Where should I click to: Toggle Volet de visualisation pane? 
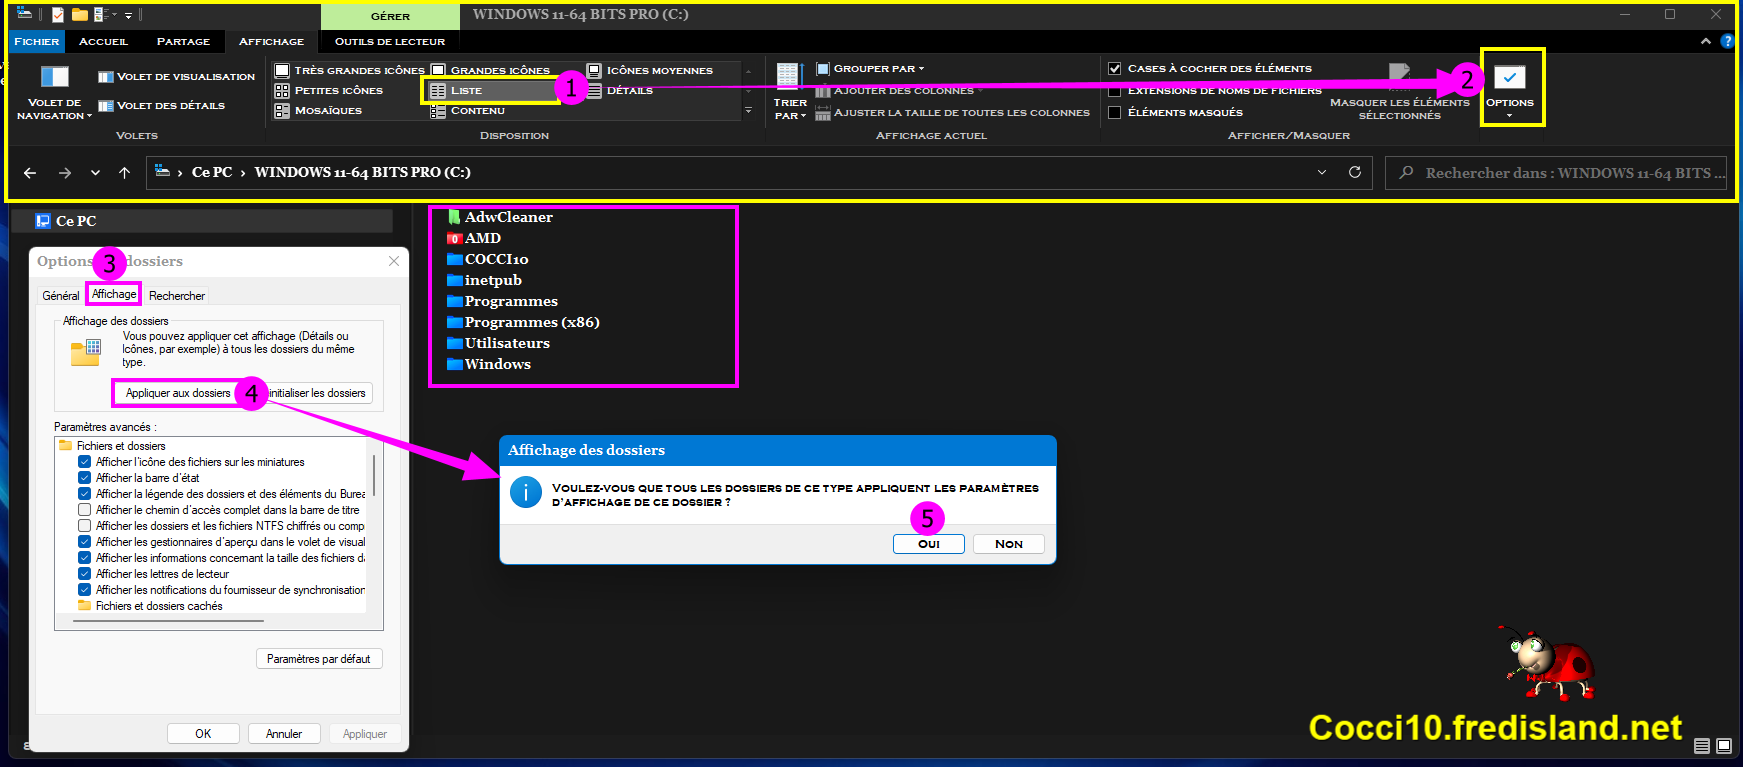point(177,76)
